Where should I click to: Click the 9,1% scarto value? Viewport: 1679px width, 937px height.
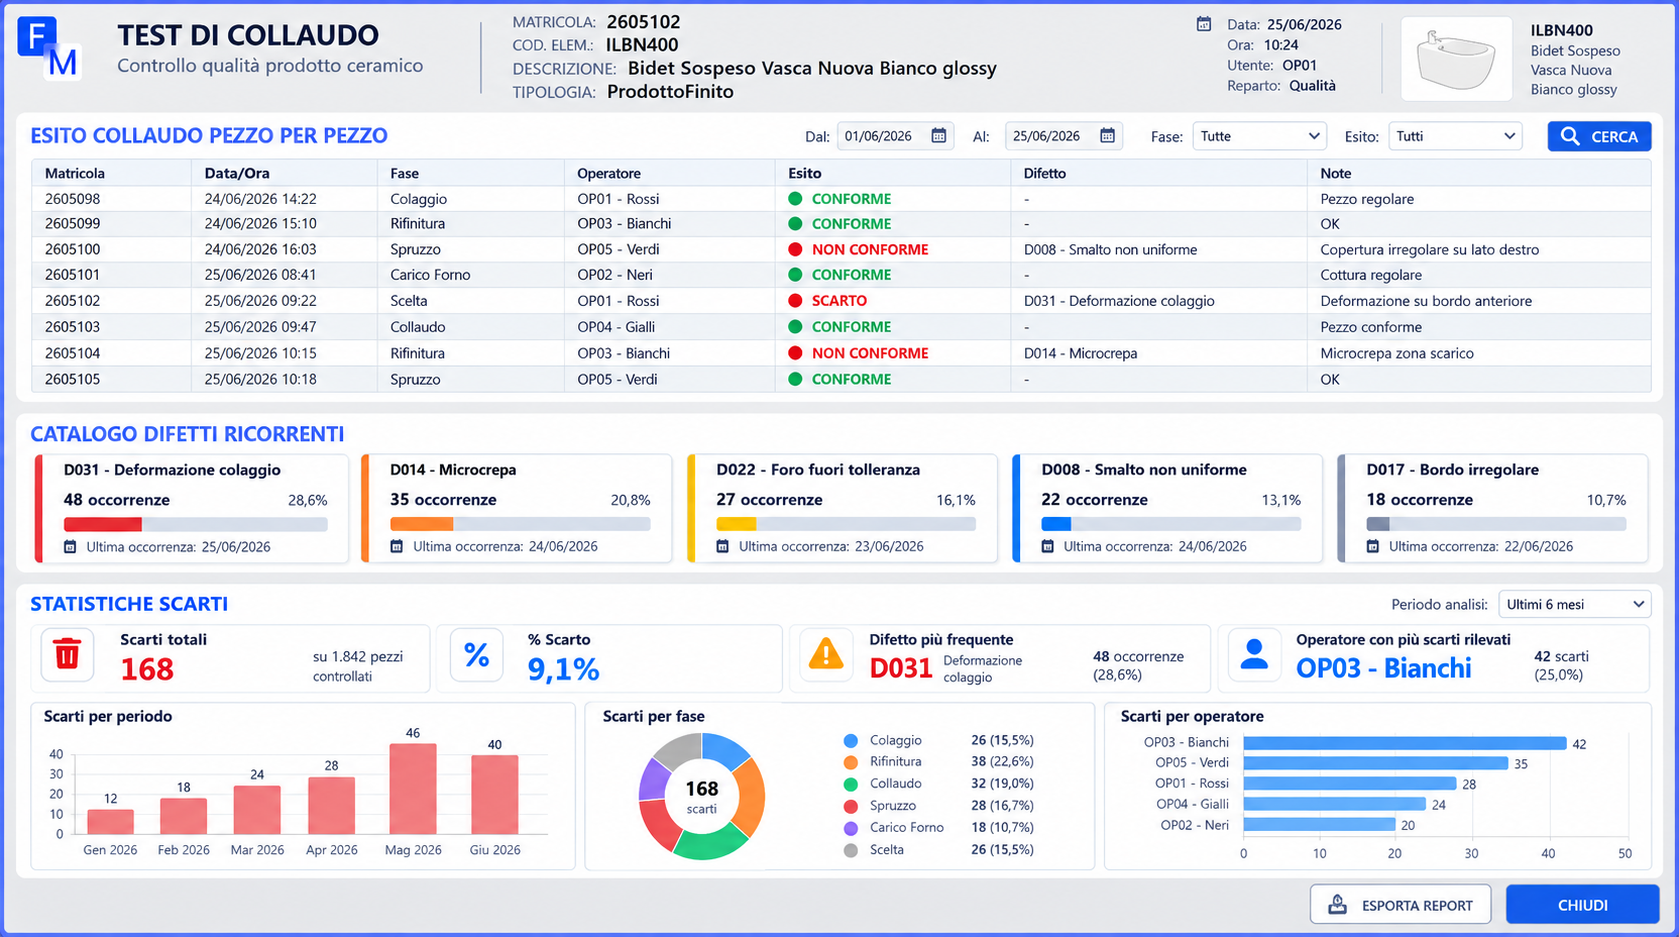point(563,669)
